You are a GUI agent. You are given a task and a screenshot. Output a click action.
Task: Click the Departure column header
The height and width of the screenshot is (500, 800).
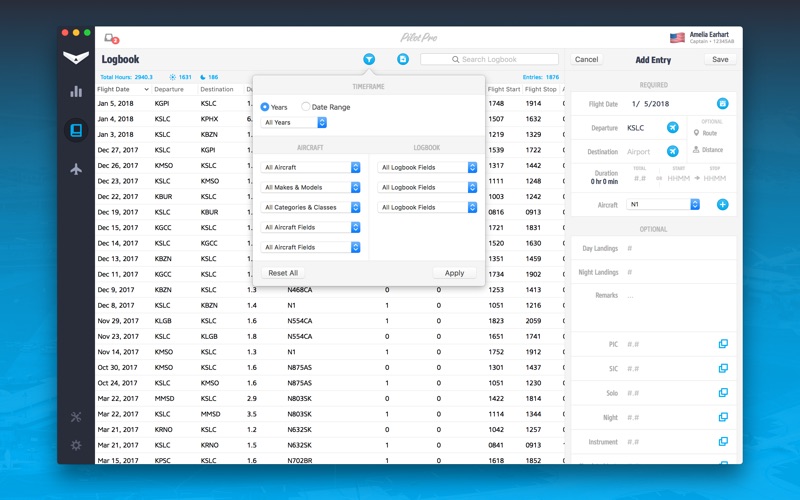pyautogui.click(x=174, y=89)
